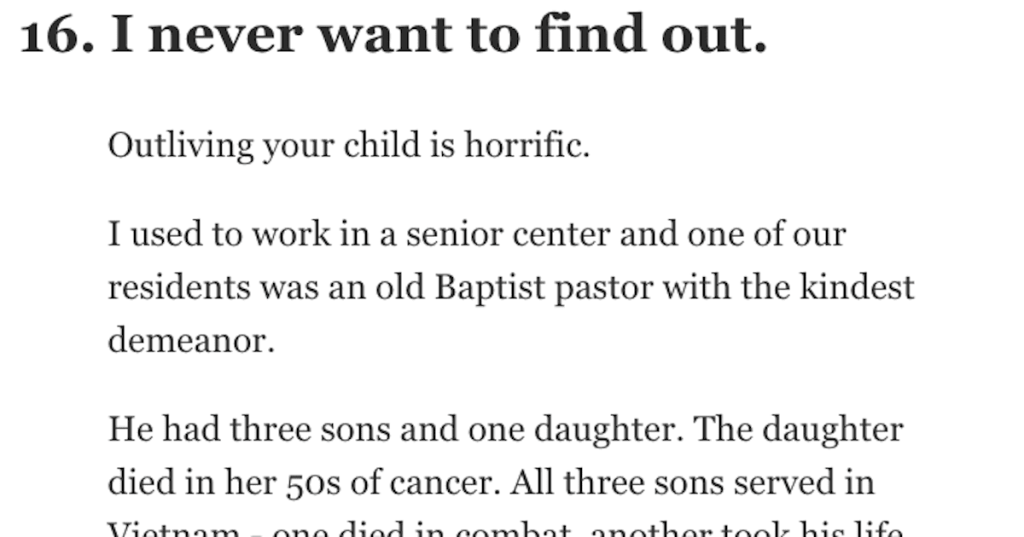Click the words 'The daughter' ending the line
The width and height of the screenshot is (1024, 537).
point(798,431)
